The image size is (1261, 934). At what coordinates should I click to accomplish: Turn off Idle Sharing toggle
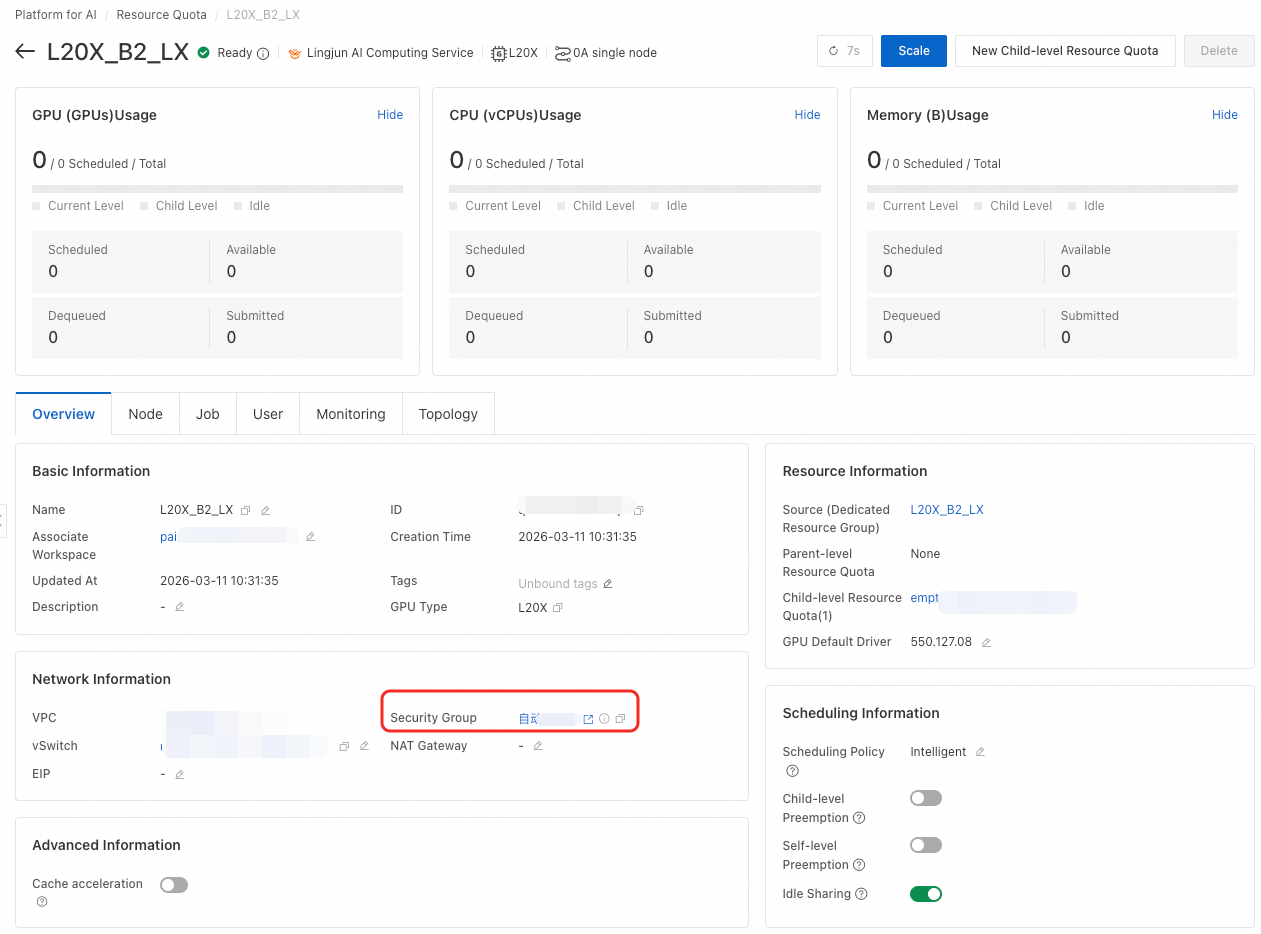click(925, 894)
